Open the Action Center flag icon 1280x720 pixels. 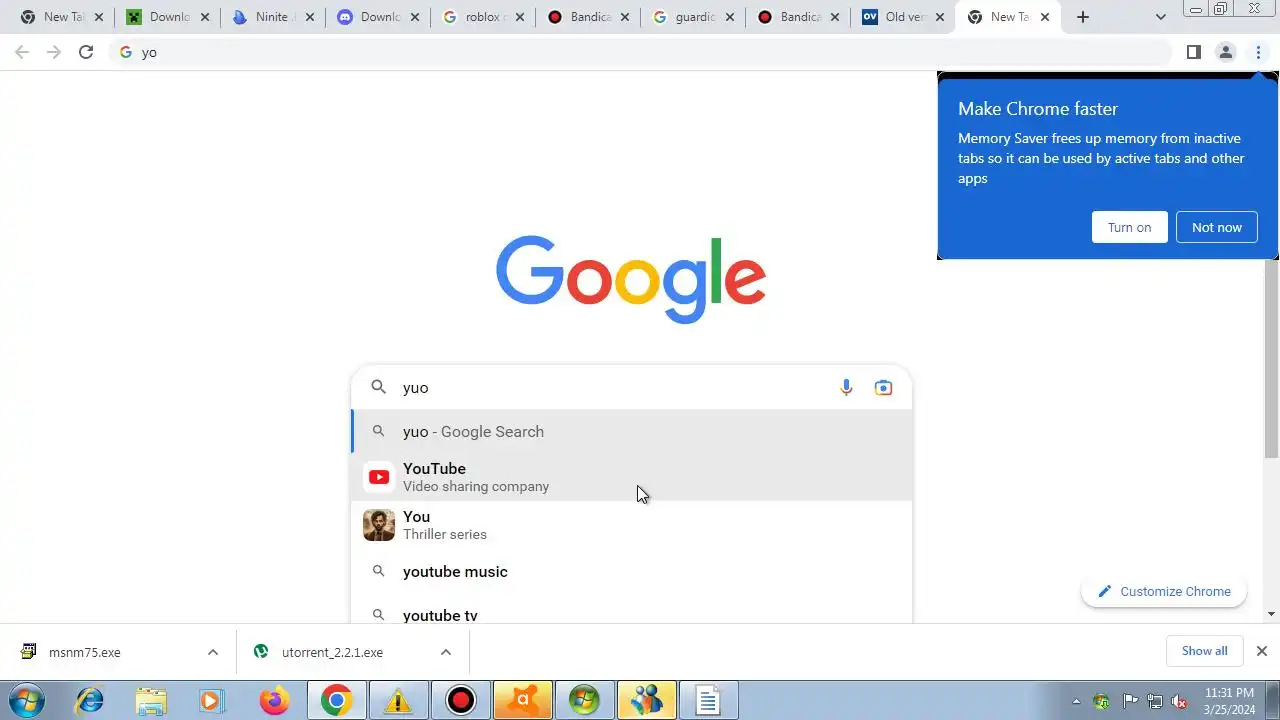[1130, 701]
